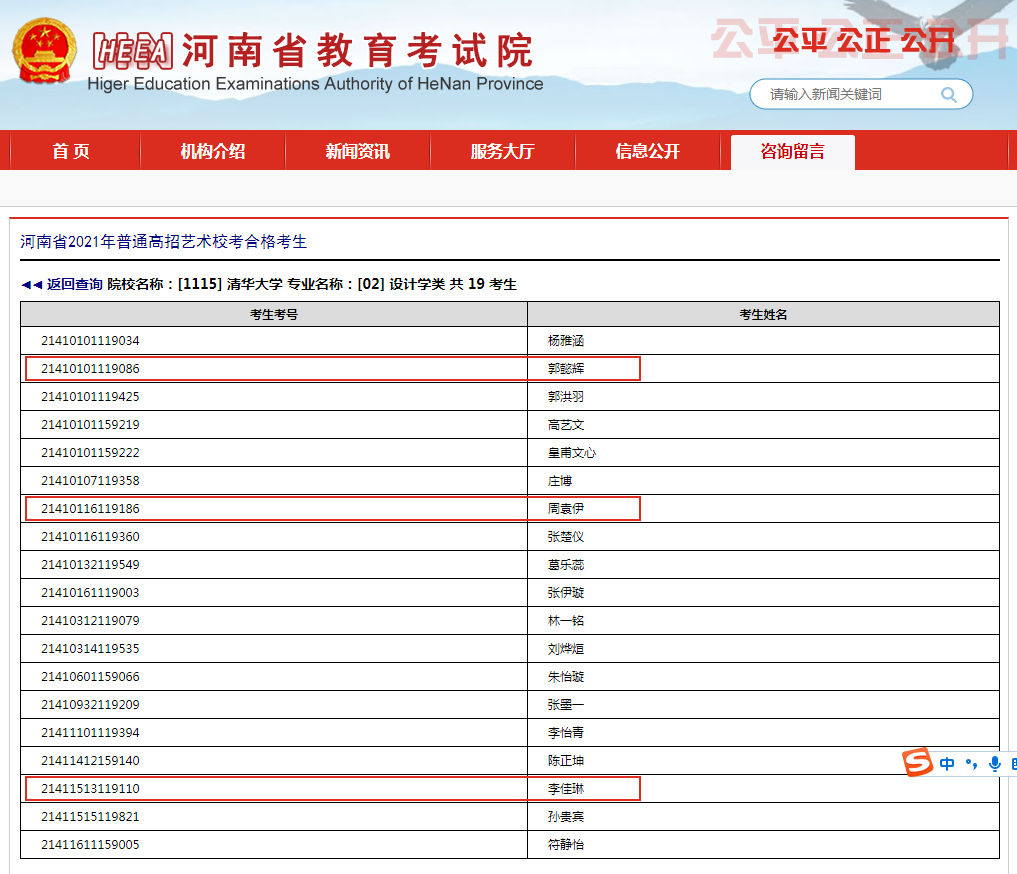
Task: Click the name 李怡青
Action: (566, 732)
